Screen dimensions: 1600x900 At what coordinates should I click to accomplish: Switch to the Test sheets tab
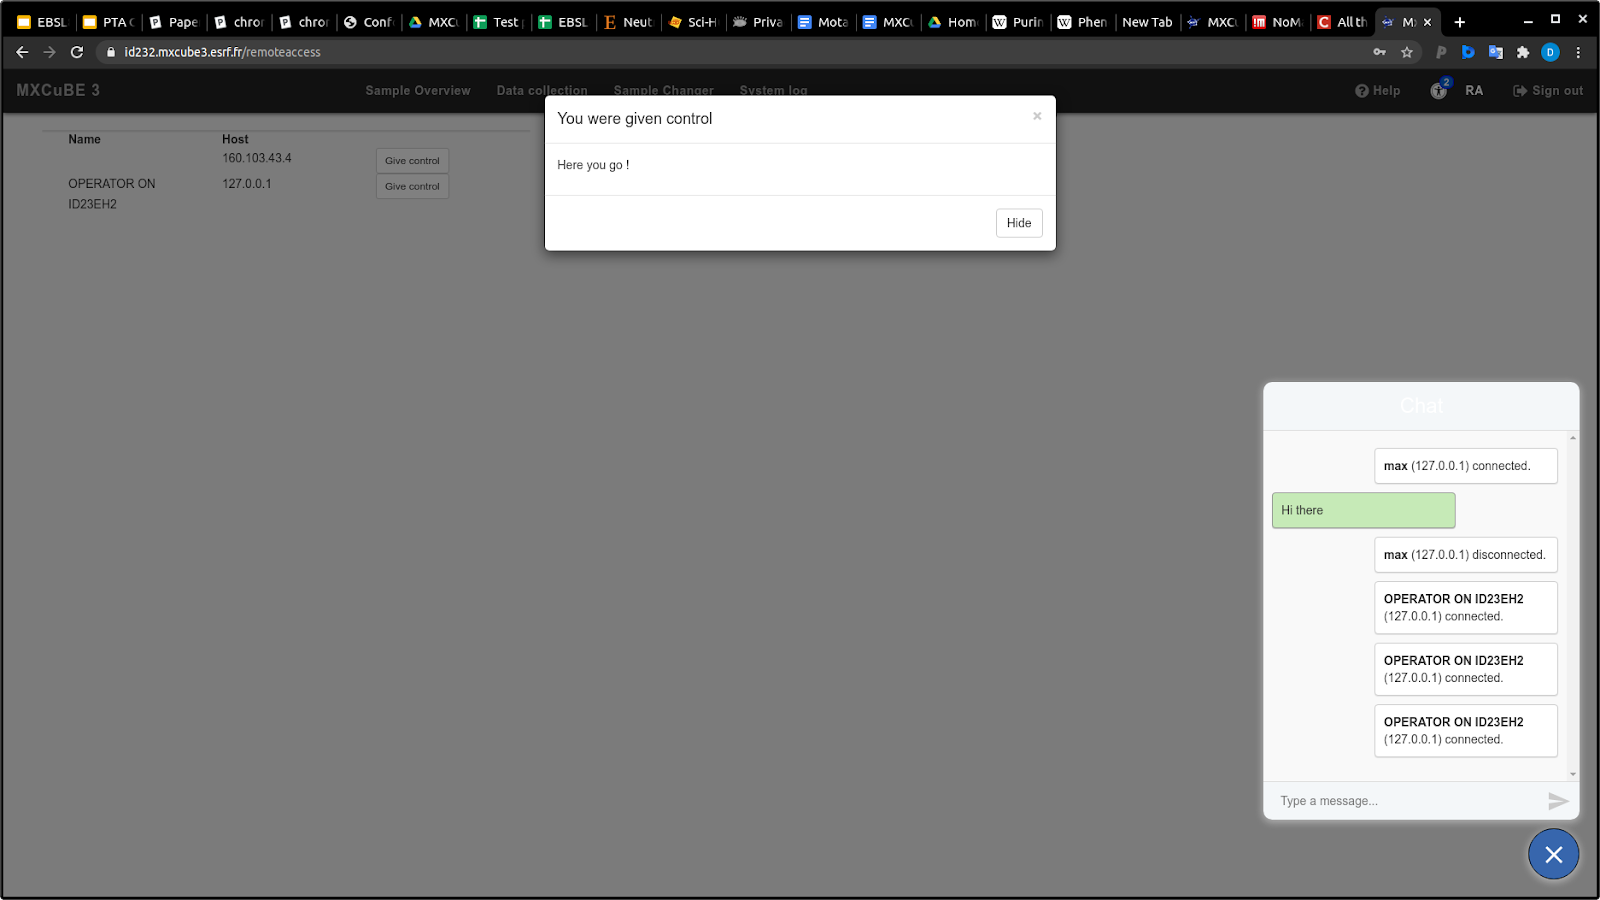[498, 22]
